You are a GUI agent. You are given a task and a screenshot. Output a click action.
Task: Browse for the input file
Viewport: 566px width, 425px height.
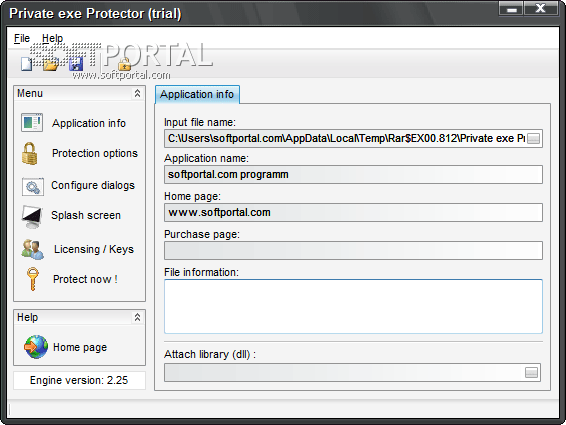[534, 139]
